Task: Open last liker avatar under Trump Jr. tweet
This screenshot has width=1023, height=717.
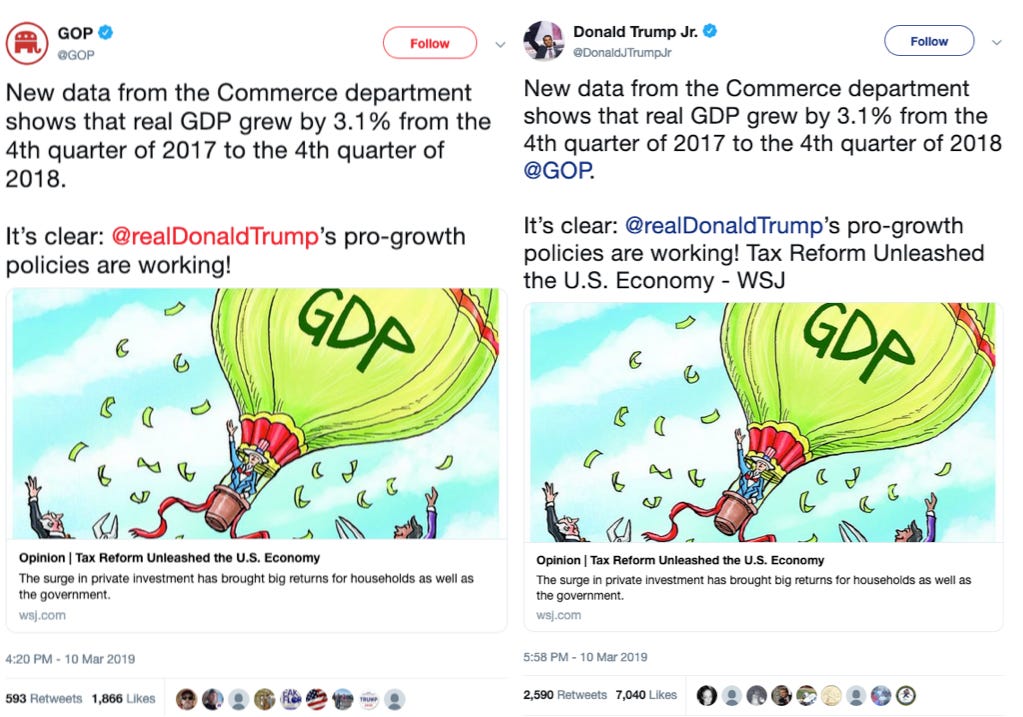Action: (905, 695)
